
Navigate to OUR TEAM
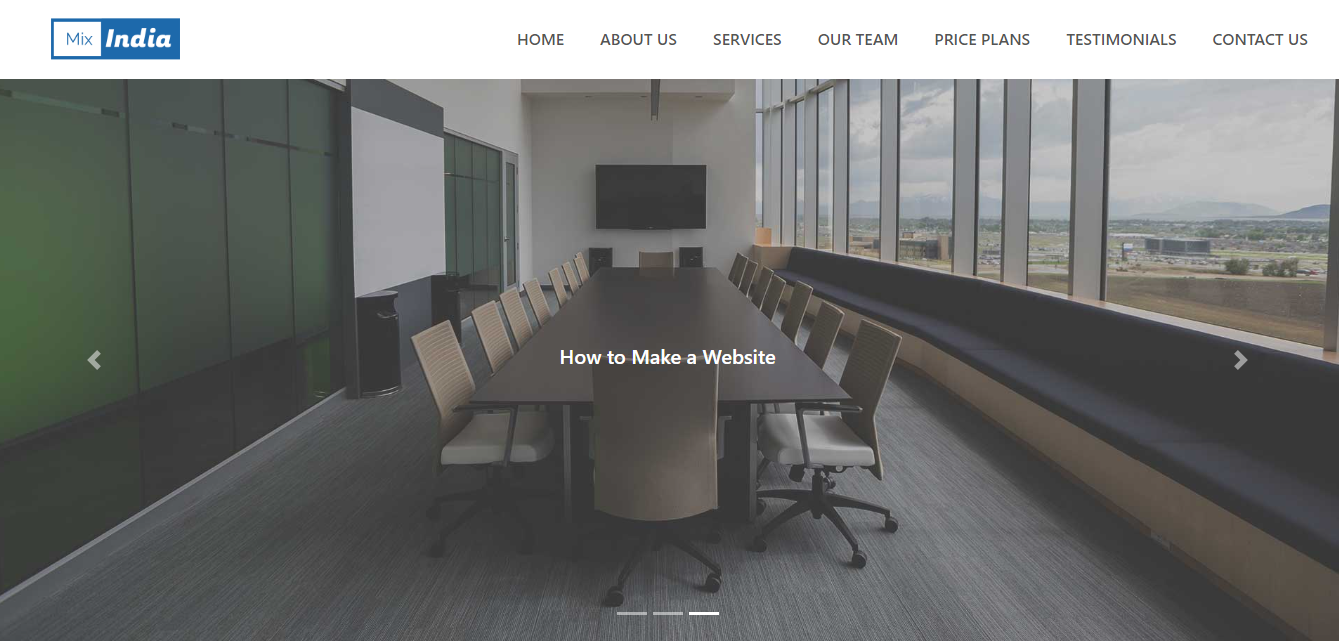point(858,40)
